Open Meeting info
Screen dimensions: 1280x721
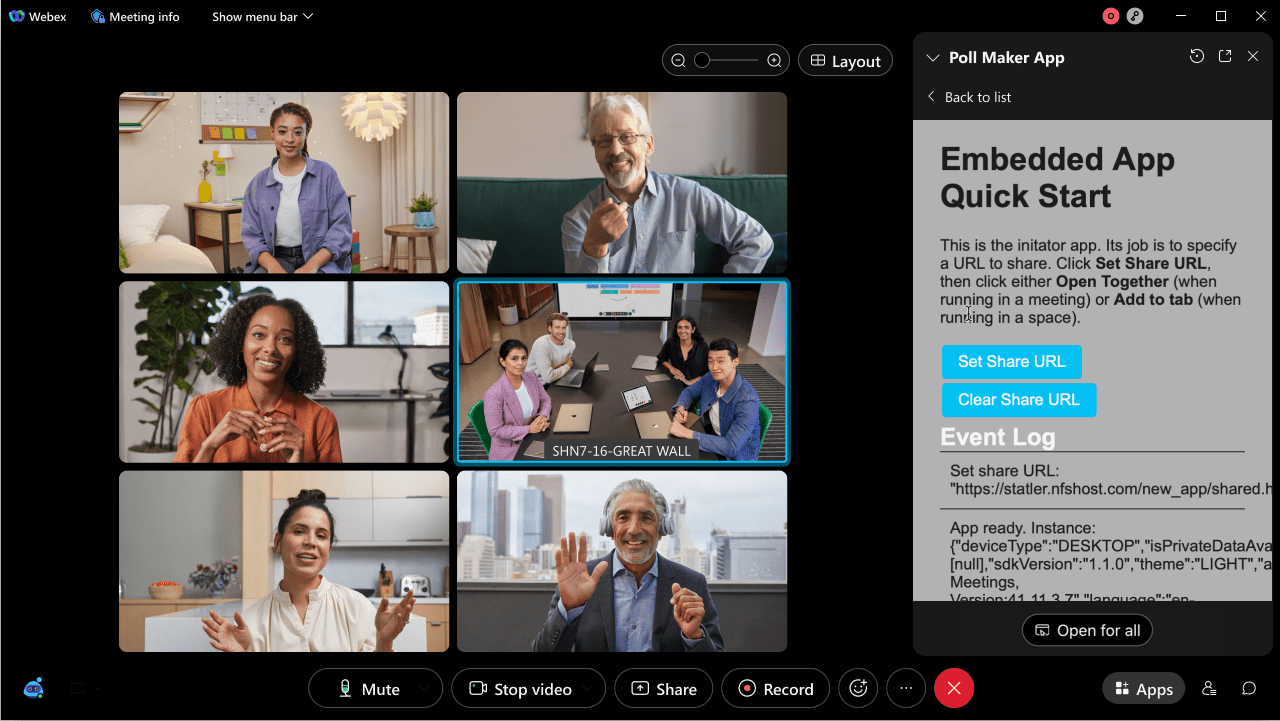(x=135, y=16)
